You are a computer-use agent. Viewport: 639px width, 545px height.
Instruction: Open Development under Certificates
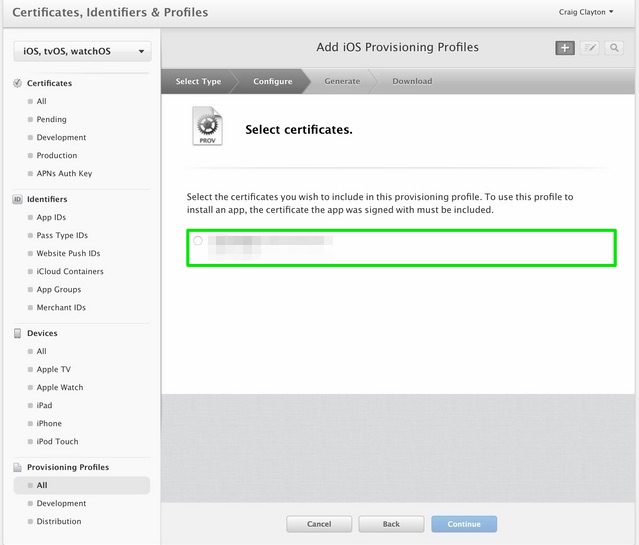click(x=61, y=137)
